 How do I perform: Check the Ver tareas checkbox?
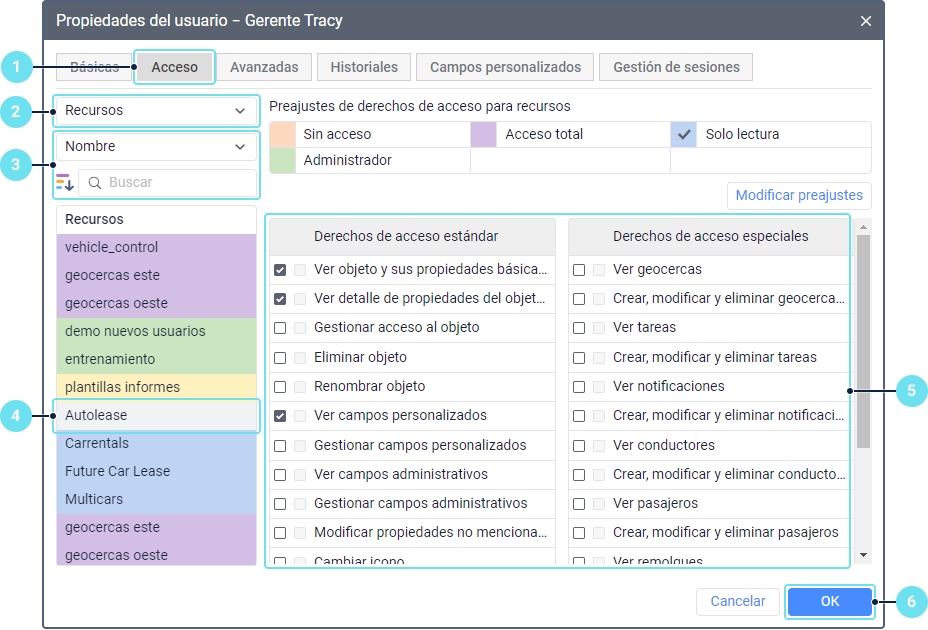579,328
